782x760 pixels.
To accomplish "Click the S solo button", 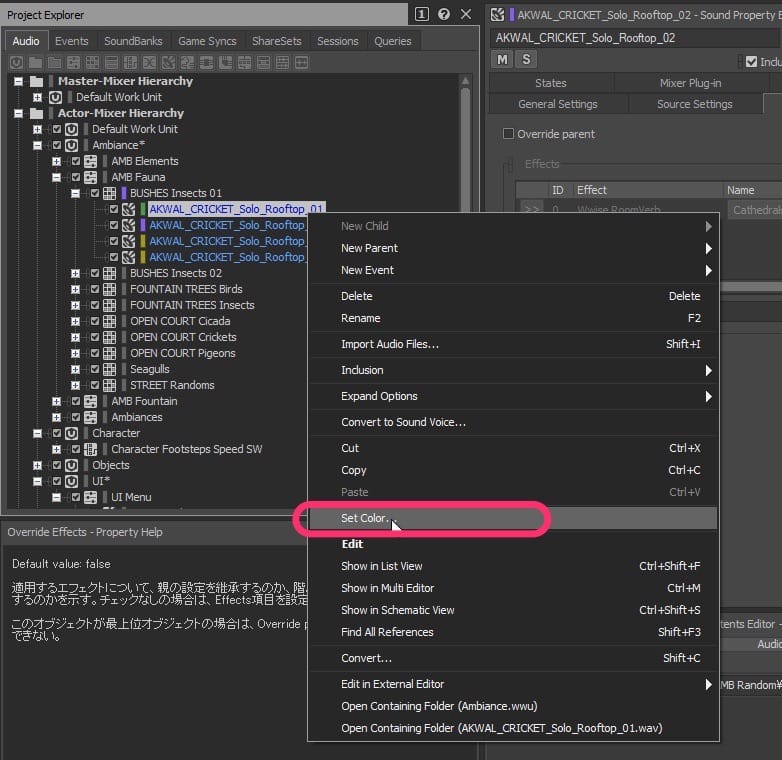I will 526,59.
